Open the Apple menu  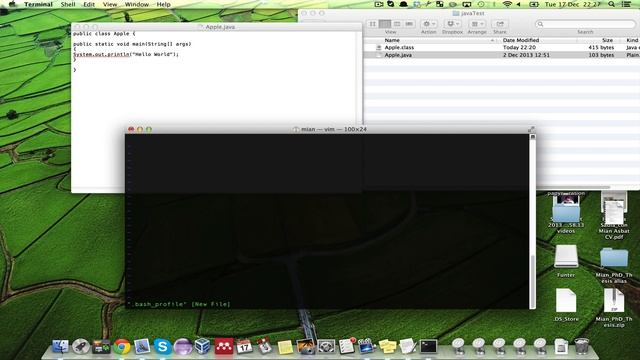pos(12,4)
